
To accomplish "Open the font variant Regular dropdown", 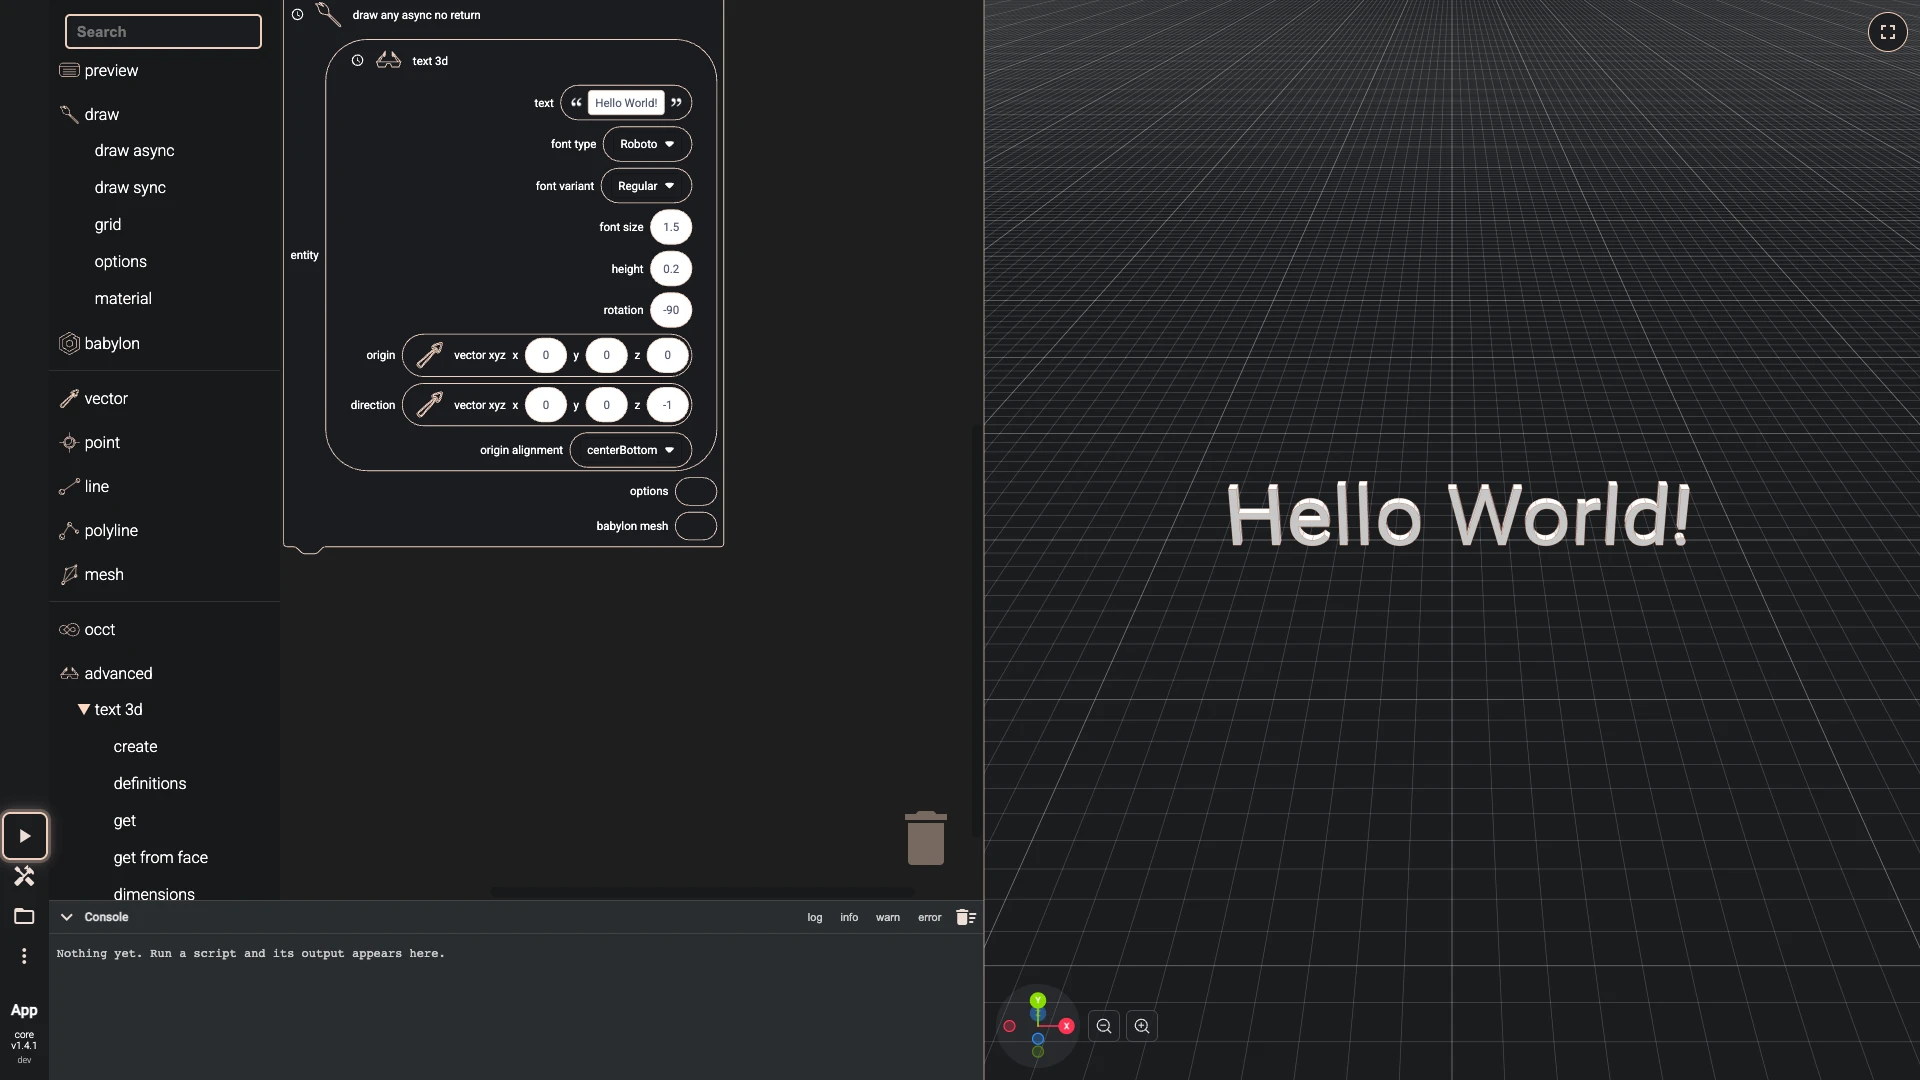I will click(646, 186).
